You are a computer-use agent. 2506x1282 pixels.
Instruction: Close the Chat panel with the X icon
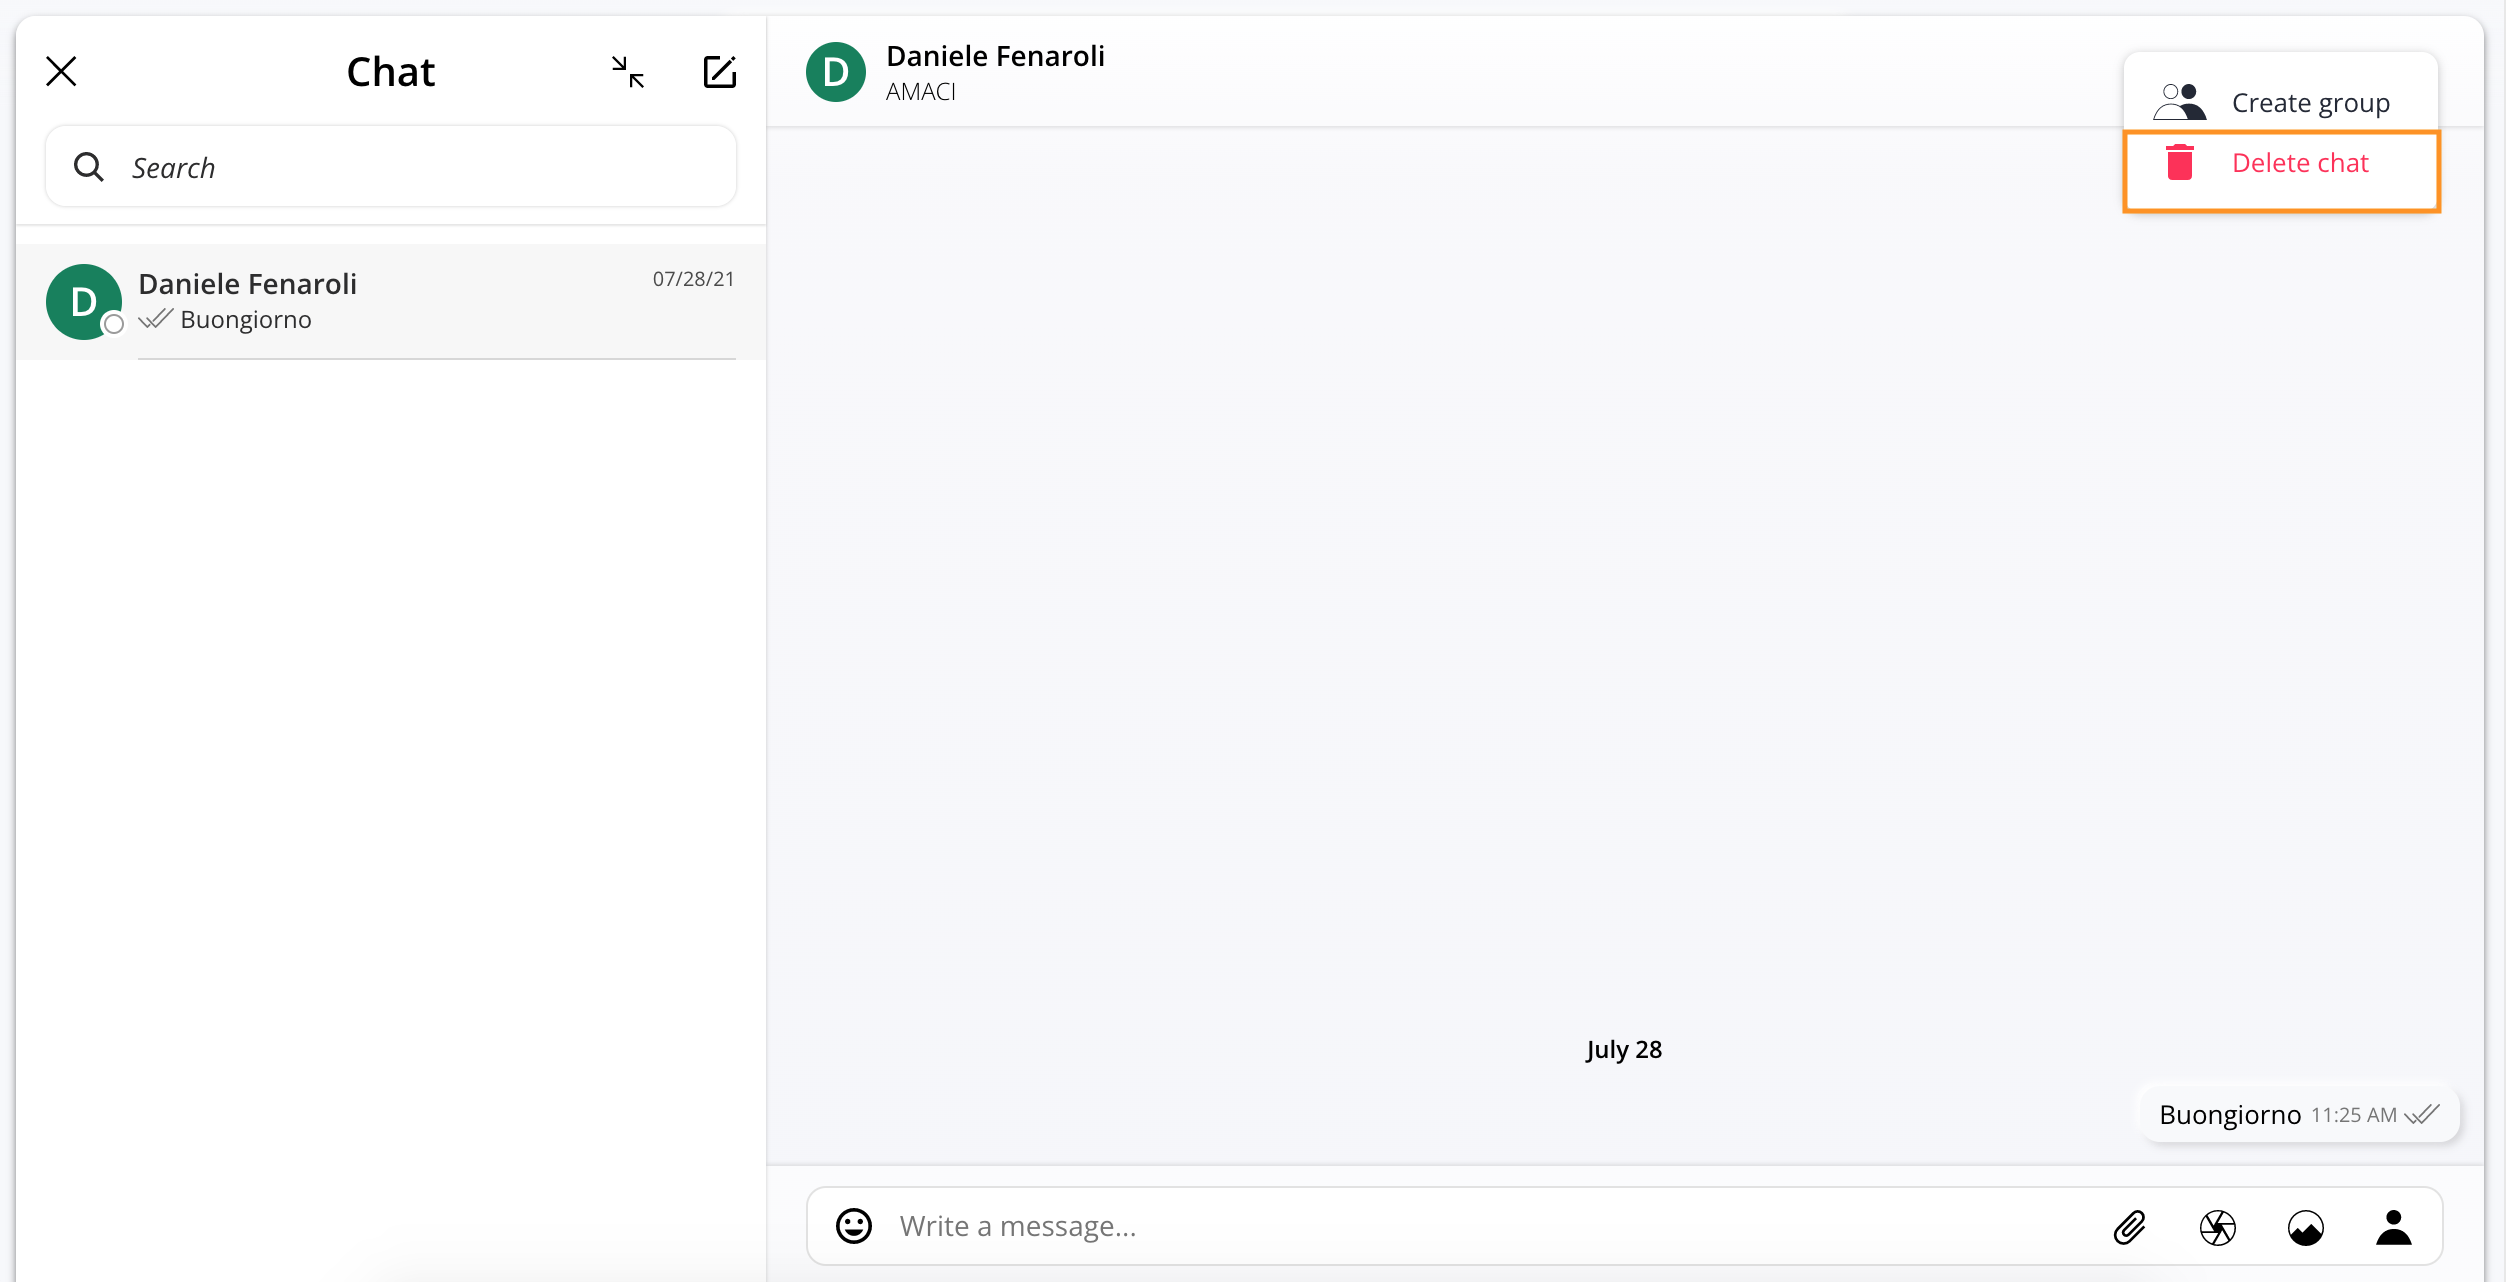tap(61, 72)
